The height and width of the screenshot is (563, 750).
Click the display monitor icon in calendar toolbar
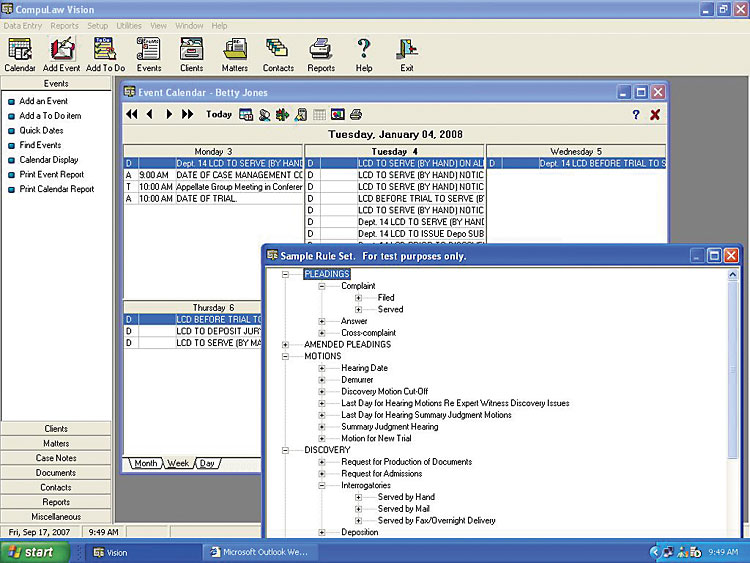pyautogui.click(x=337, y=114)
